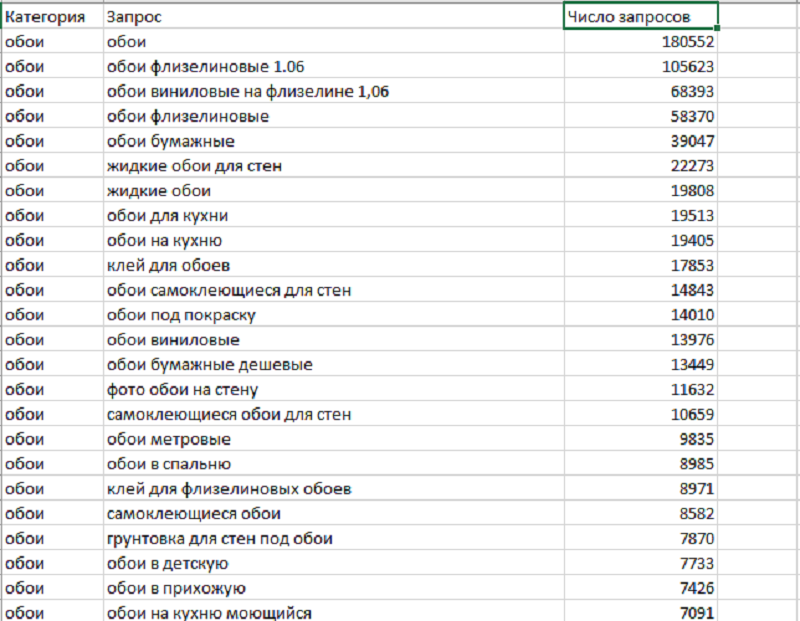Select the "обои бумажные" query cell
Screen dimensions: 800x621
333,141
